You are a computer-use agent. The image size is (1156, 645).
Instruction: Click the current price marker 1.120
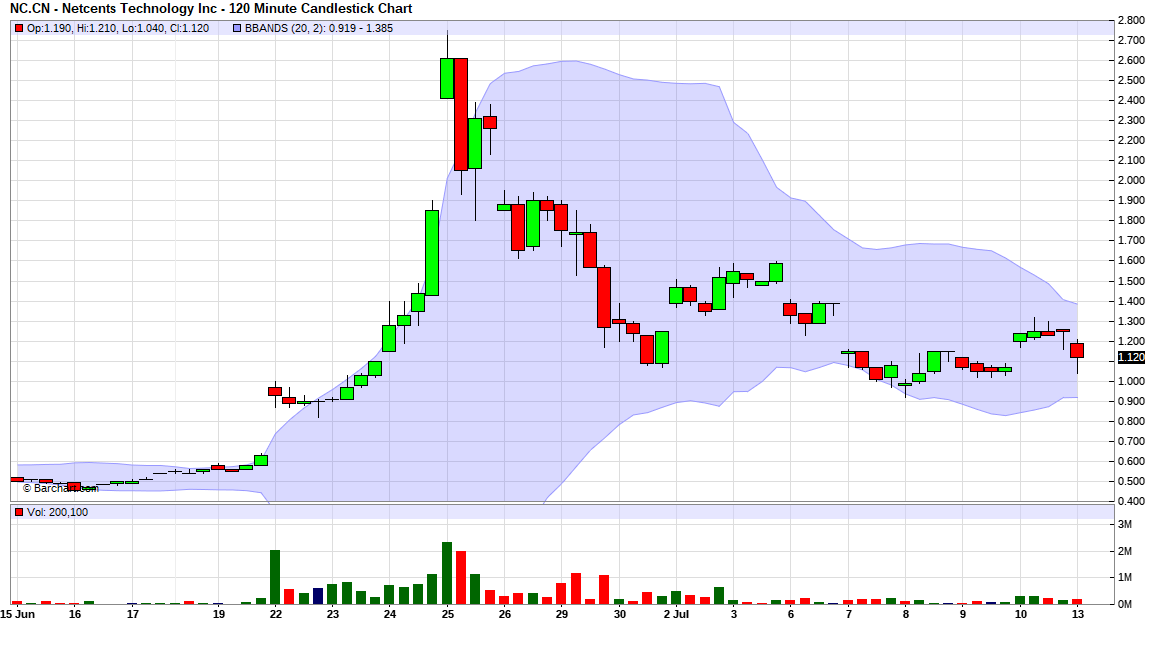1131,357
